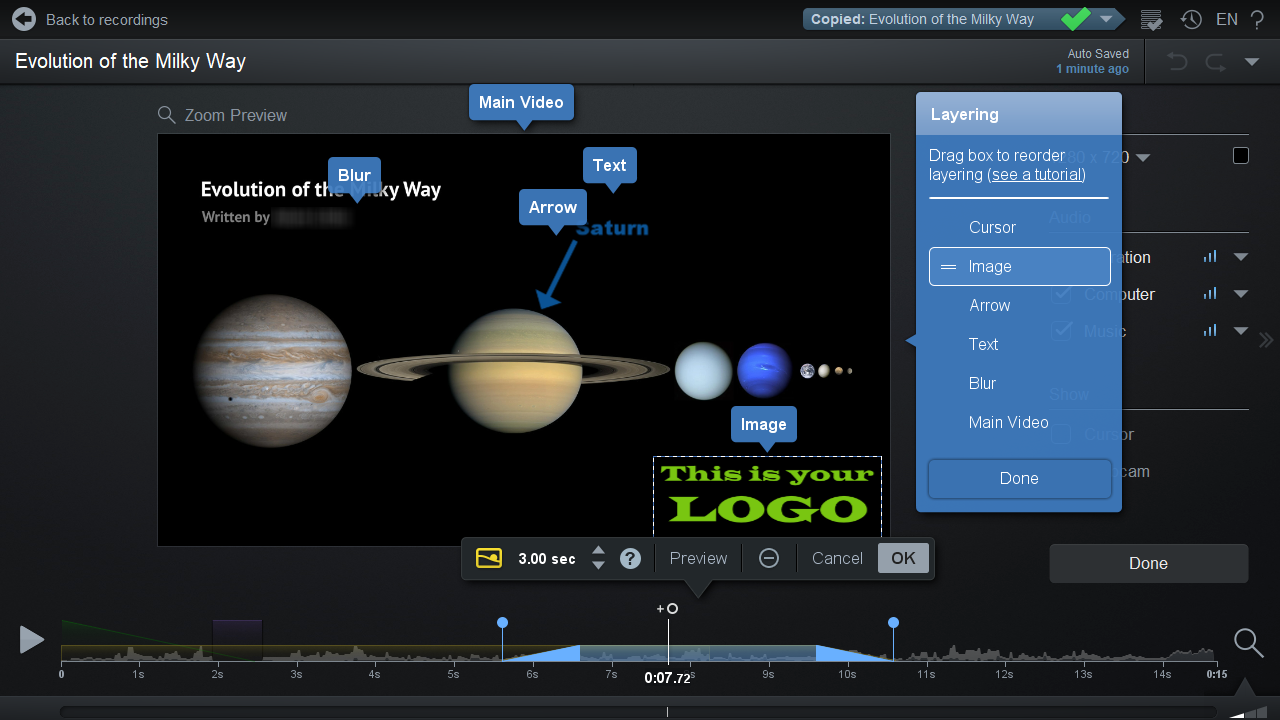The width and height of the screenshot is (1280, 720).
Task: Click the Image layer label on canvas
Action: pos(763,424)
